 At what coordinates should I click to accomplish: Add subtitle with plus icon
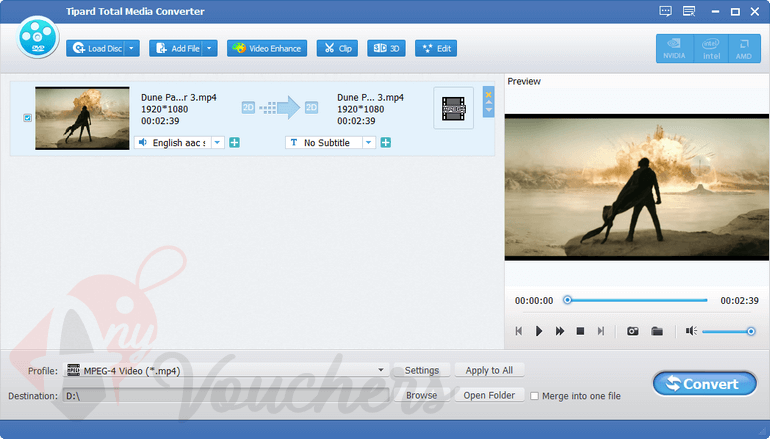point(386,142)
